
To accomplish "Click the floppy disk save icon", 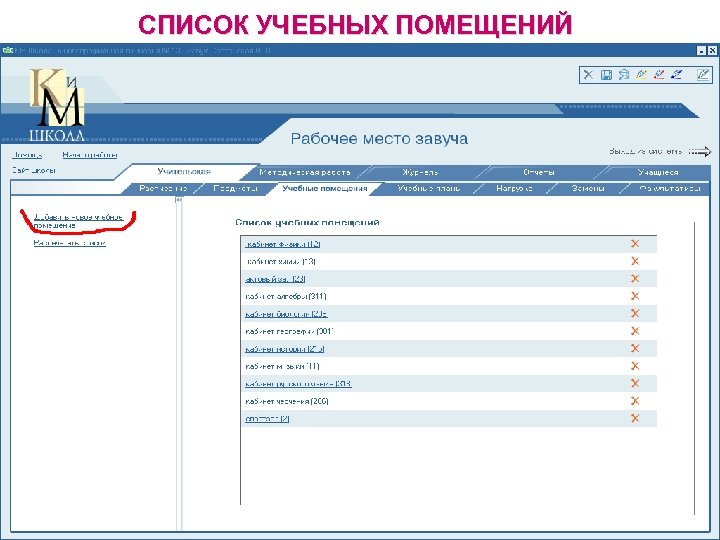I will pyautogui.click(x=606, y=75).
